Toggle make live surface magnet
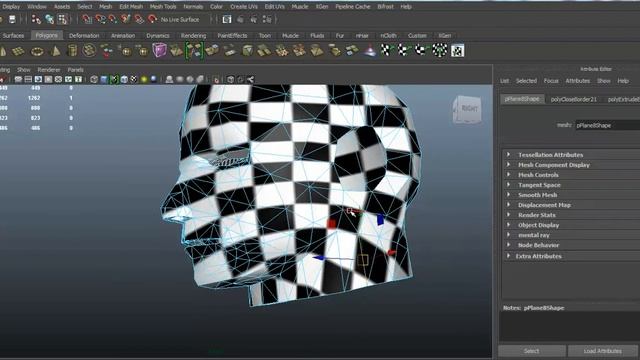Viewport: 640px width, 360px height. [152, 19]
